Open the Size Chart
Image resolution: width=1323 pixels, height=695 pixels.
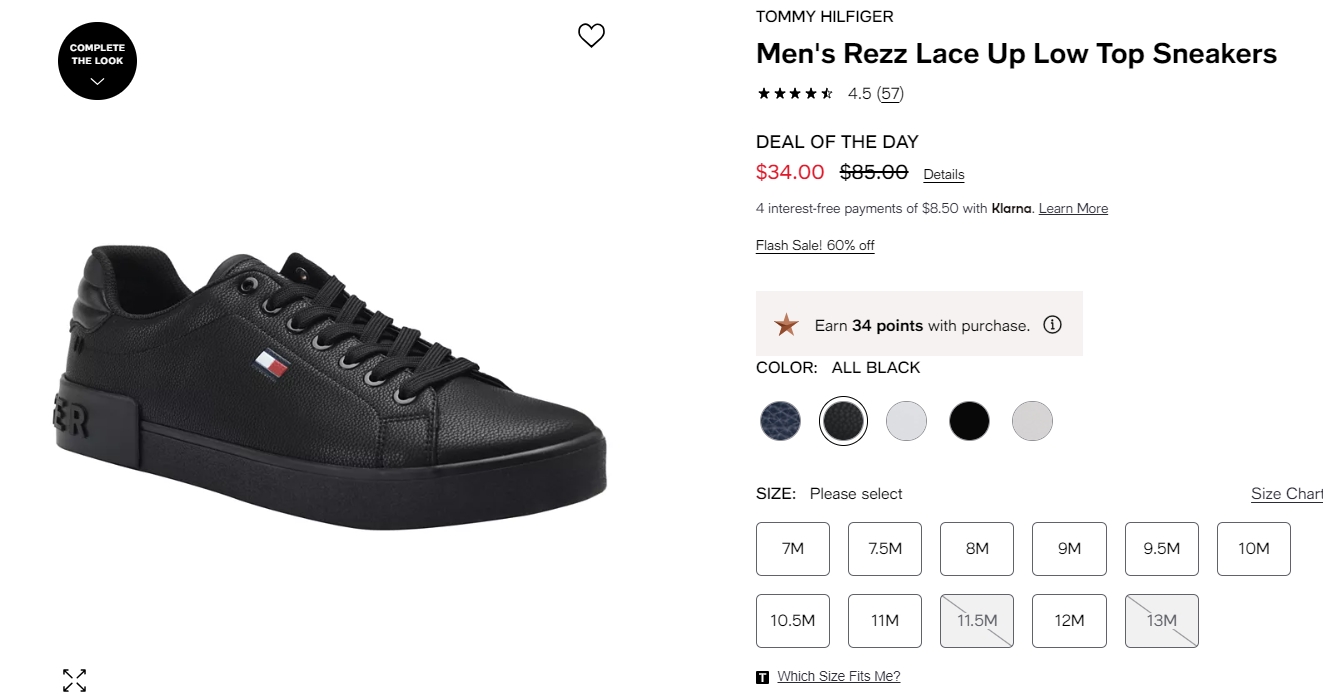tap(1287, 494)
